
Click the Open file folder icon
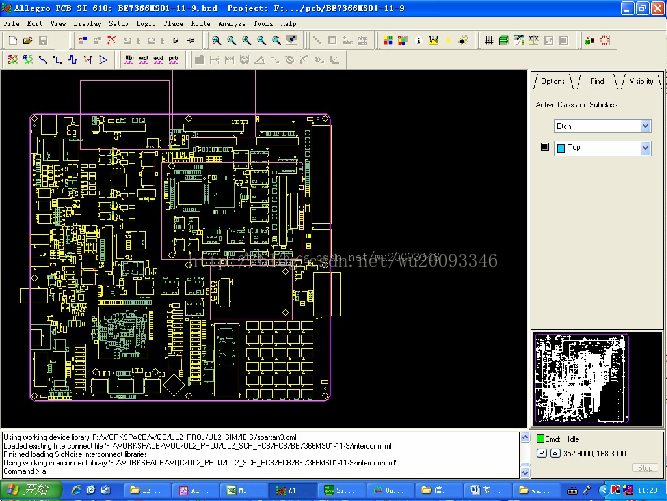coord(27,40)
